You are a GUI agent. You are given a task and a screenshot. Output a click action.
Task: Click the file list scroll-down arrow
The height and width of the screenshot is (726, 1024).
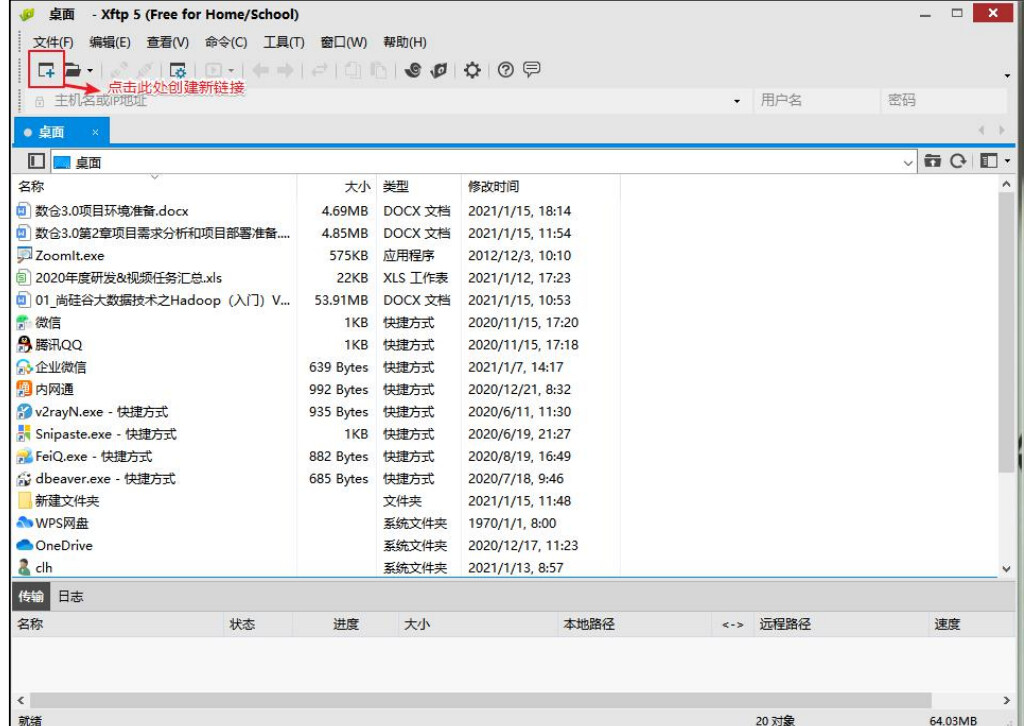tap(1006, 569)
